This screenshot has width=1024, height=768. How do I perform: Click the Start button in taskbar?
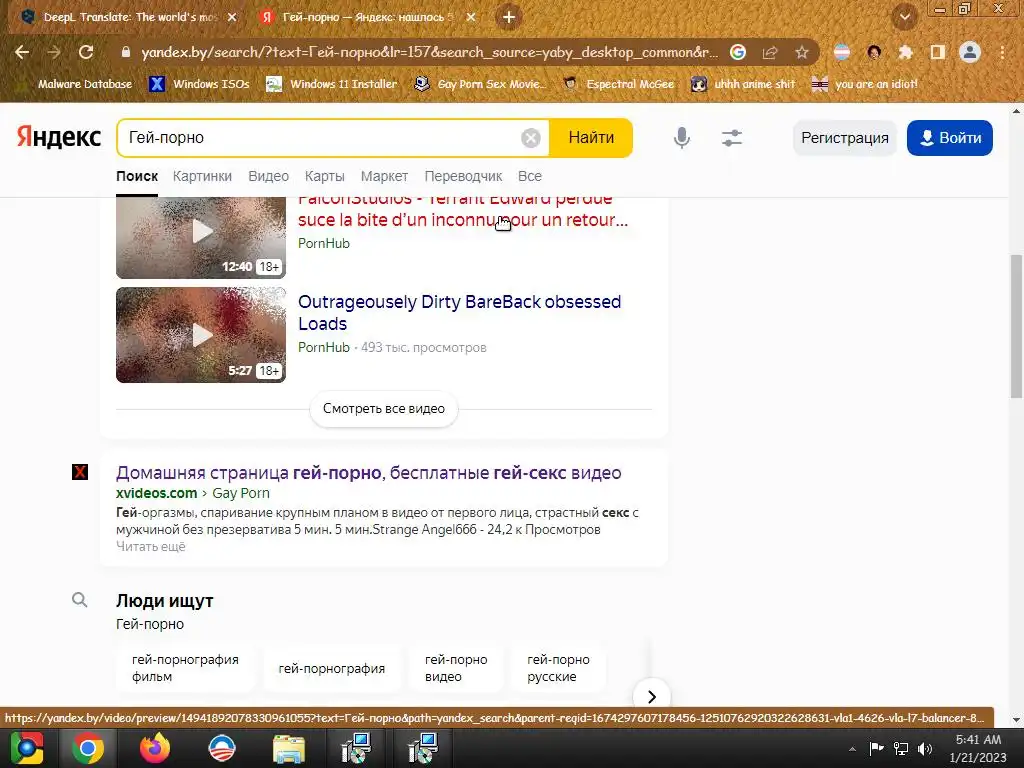pos(27,748)
